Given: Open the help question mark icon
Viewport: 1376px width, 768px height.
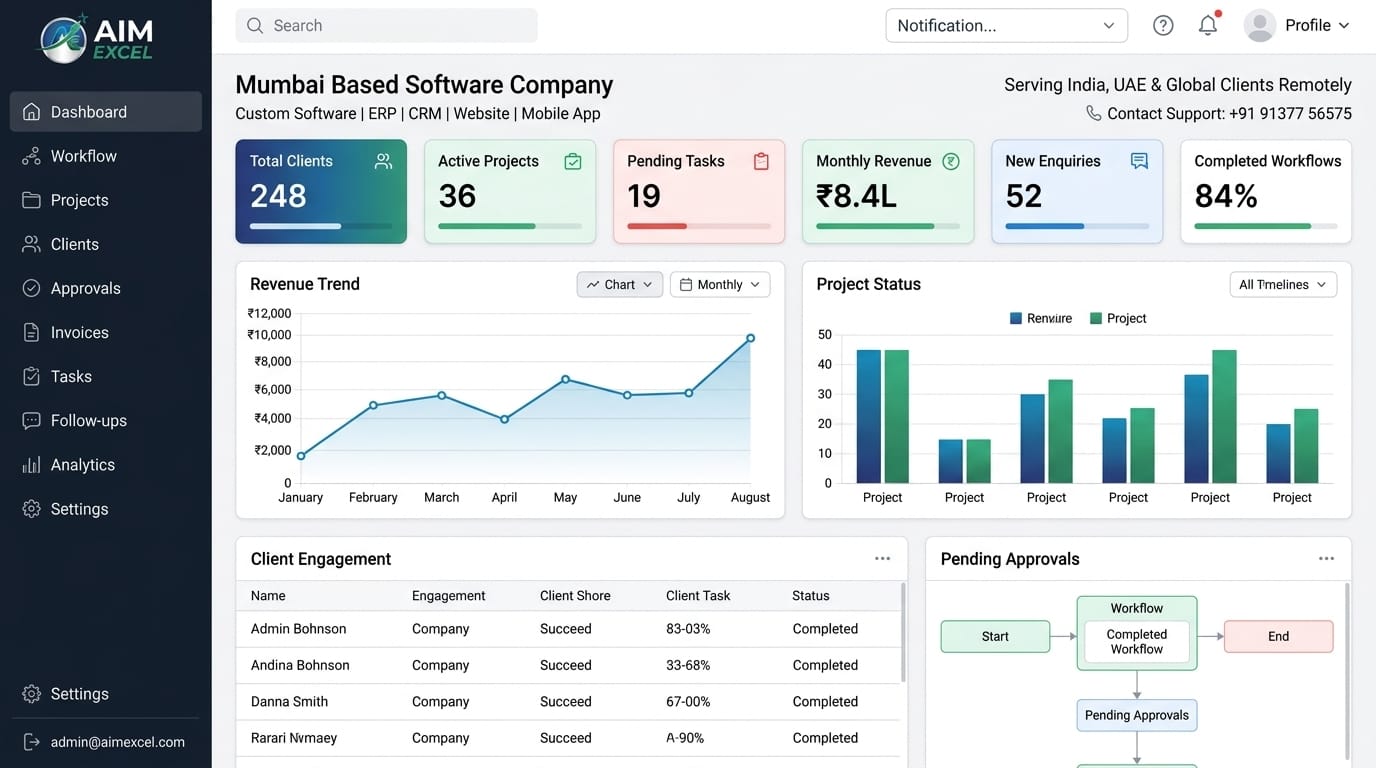Looking at the screenshot, I should (1163, 26).
